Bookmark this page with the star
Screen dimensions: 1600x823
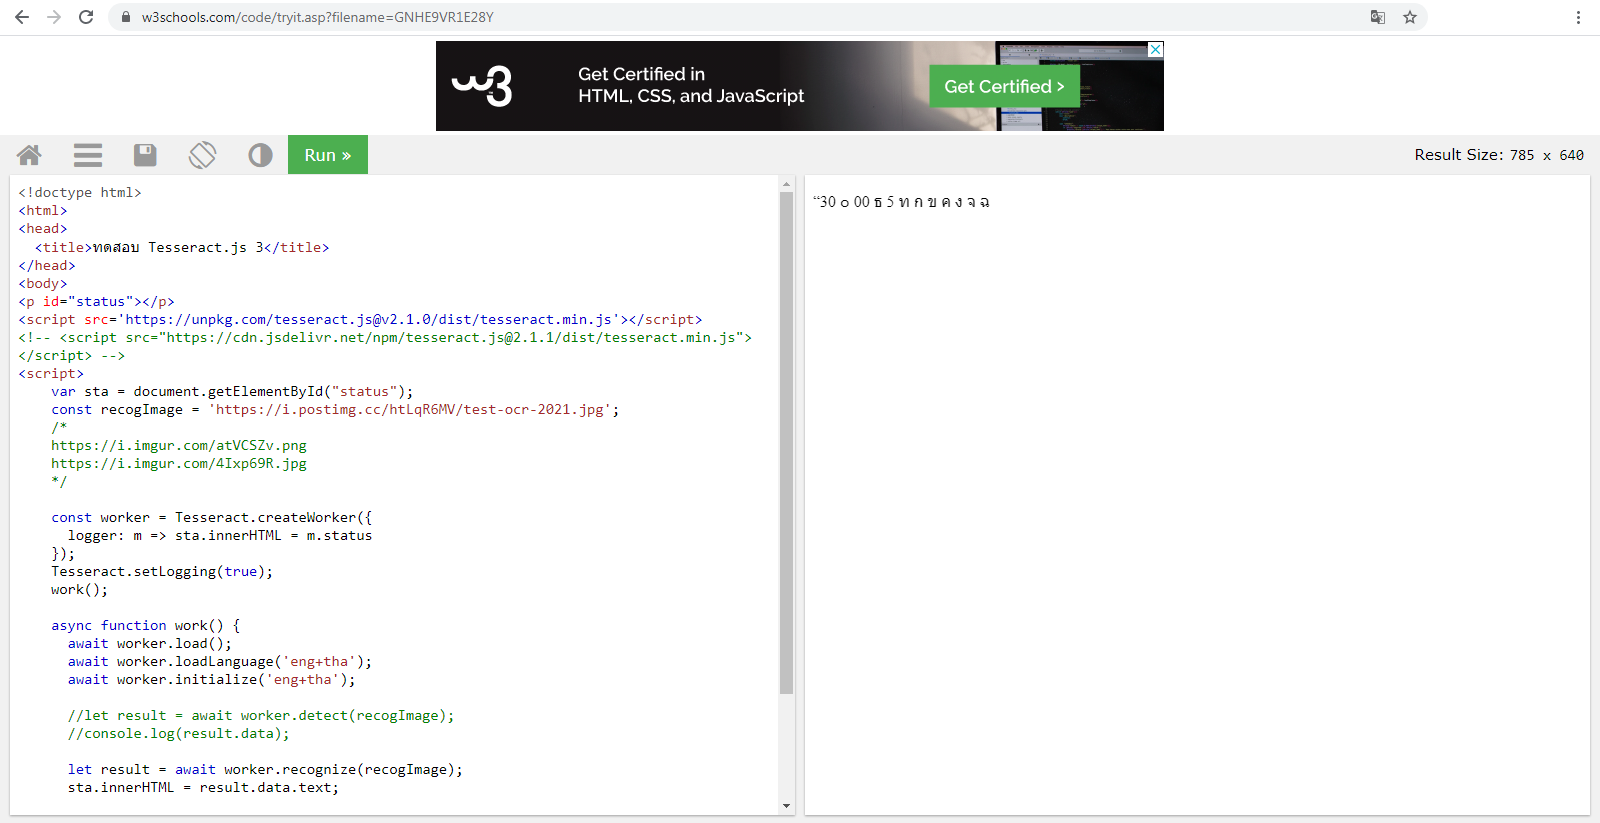tap(1410, 17)
